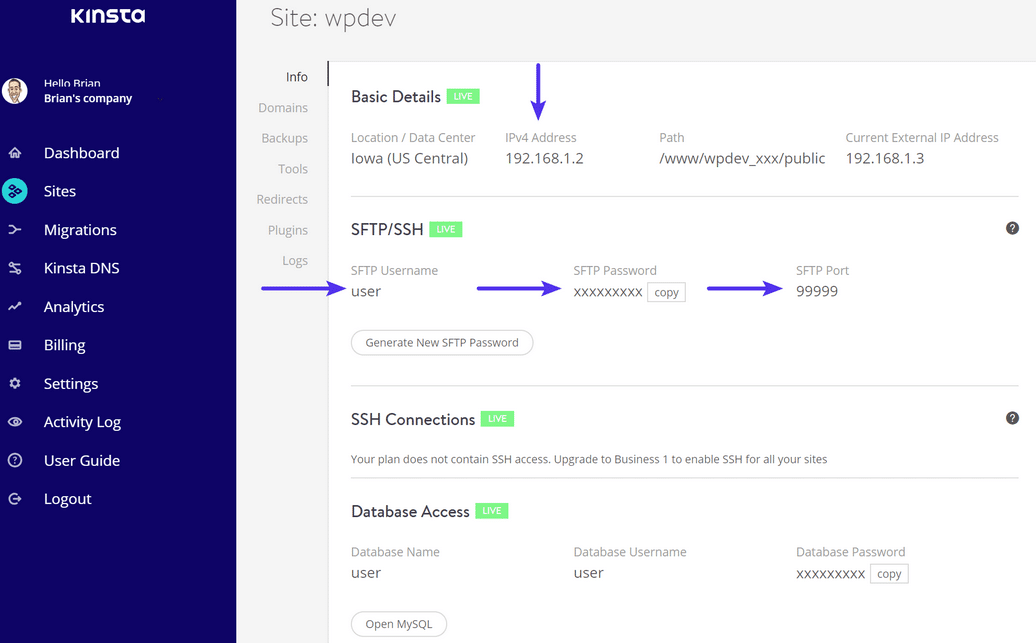Click the Kinsta logo
Viewport: 1036px width, 643px height.
pos(107,16)
